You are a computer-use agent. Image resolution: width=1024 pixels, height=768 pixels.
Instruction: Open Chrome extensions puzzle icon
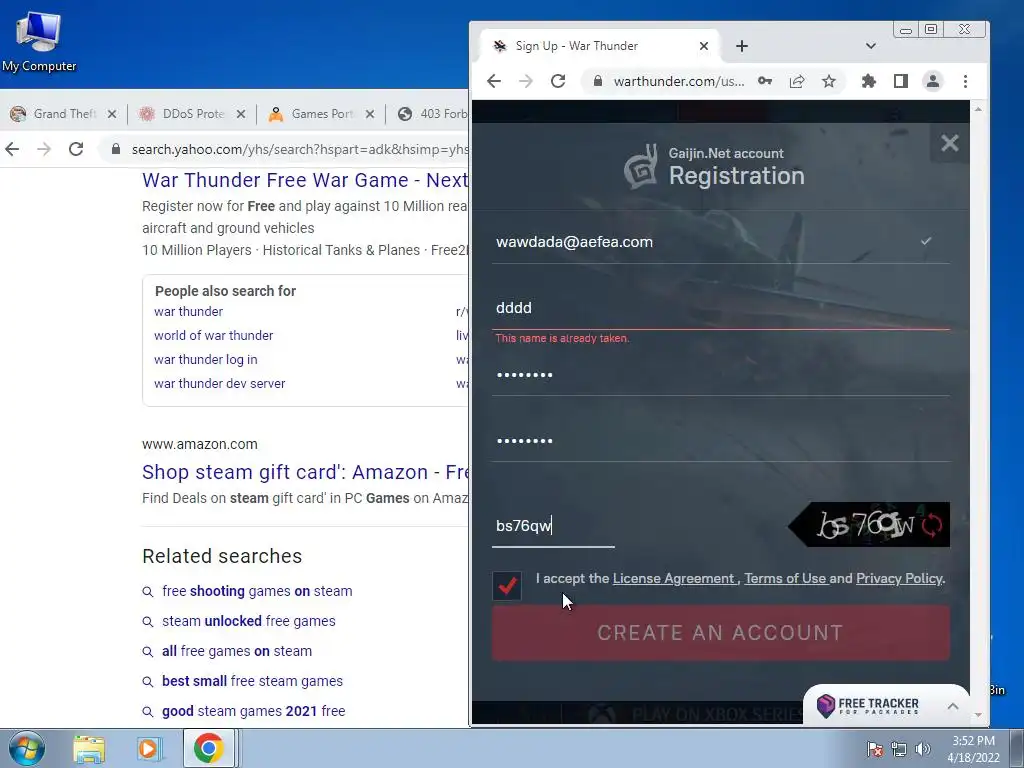[x=869, y=81]
